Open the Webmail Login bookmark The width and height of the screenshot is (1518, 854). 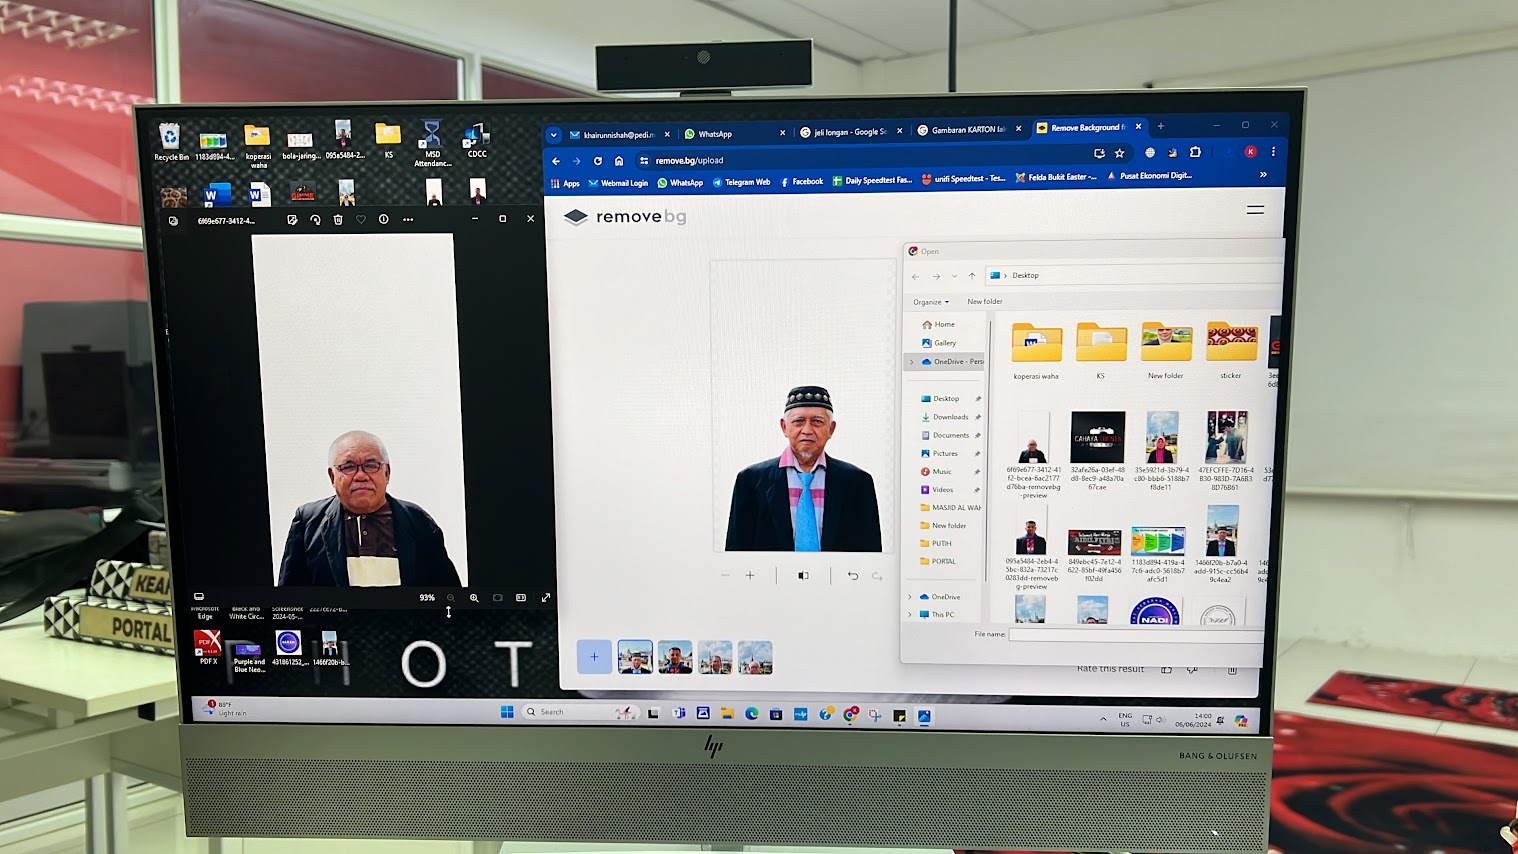pyautogui.click(x=618, y=183)
